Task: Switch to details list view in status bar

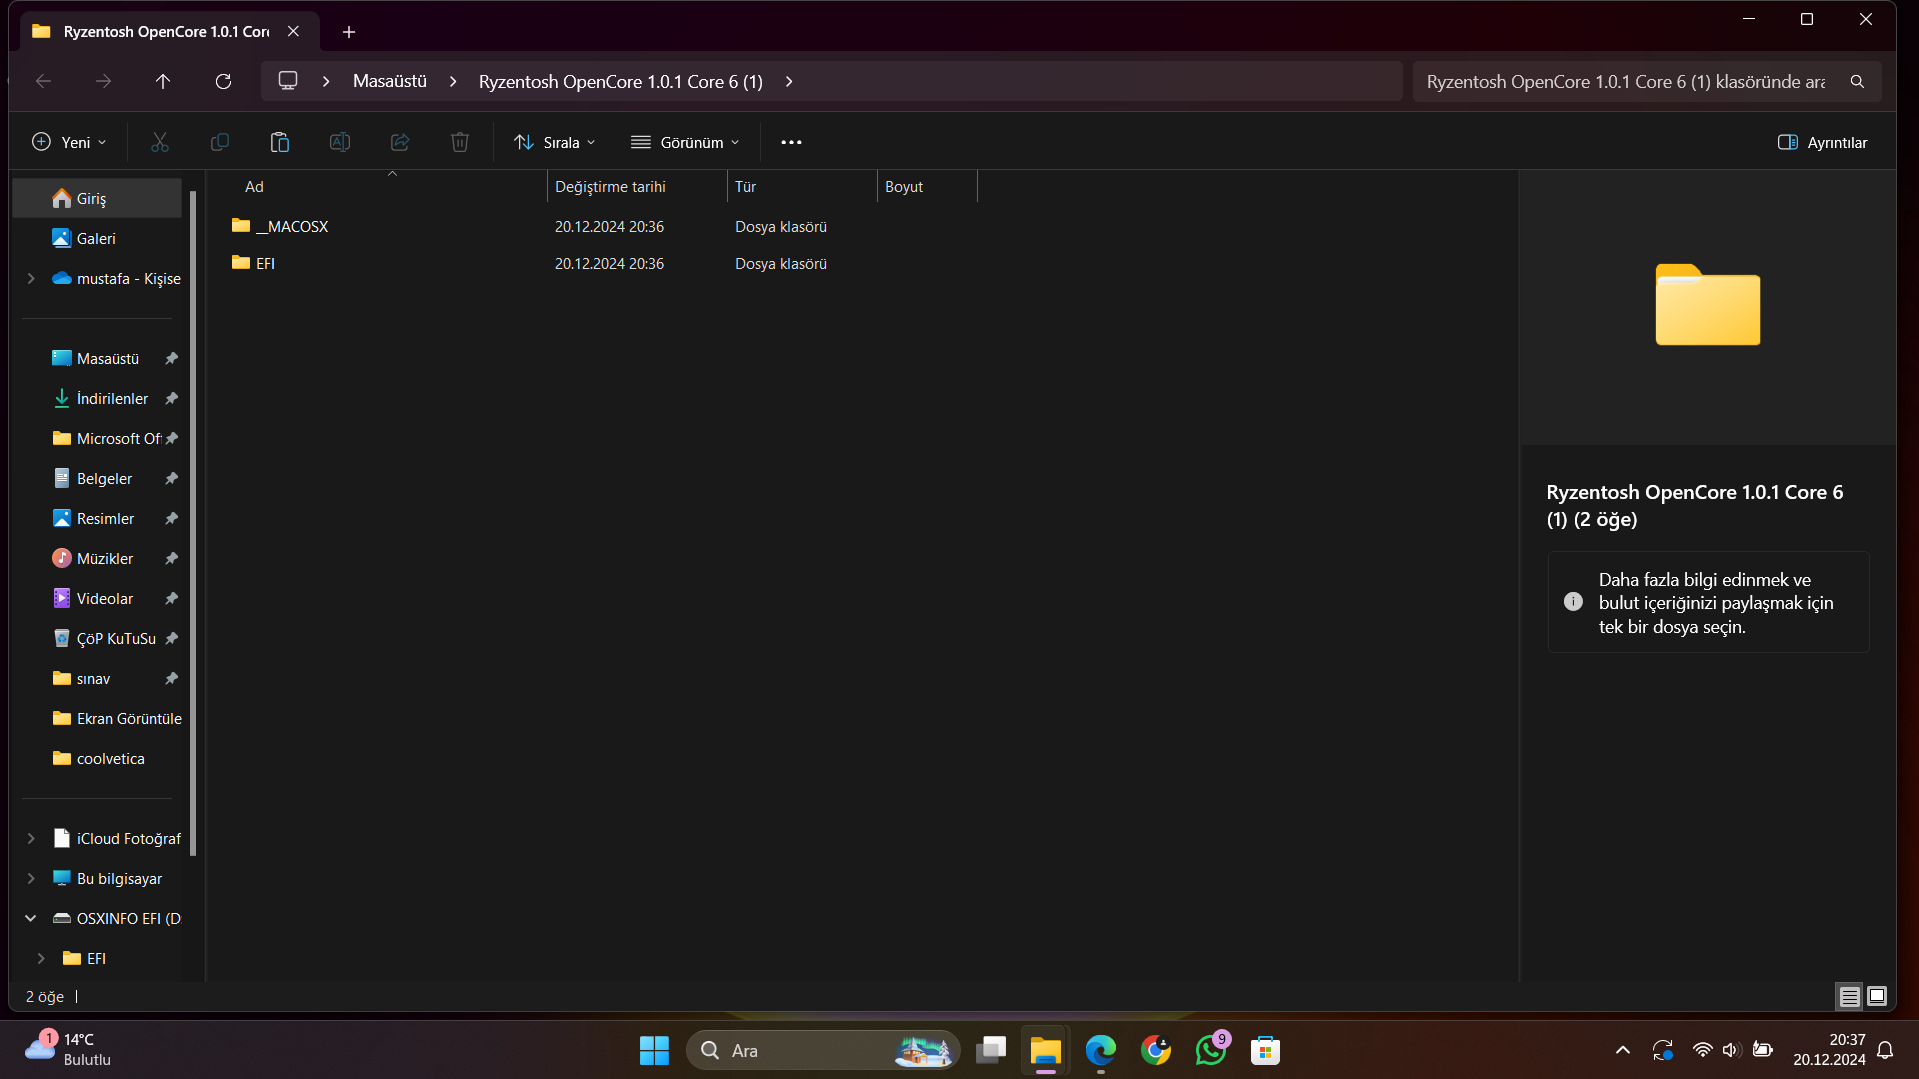Action: (1849, 996)
